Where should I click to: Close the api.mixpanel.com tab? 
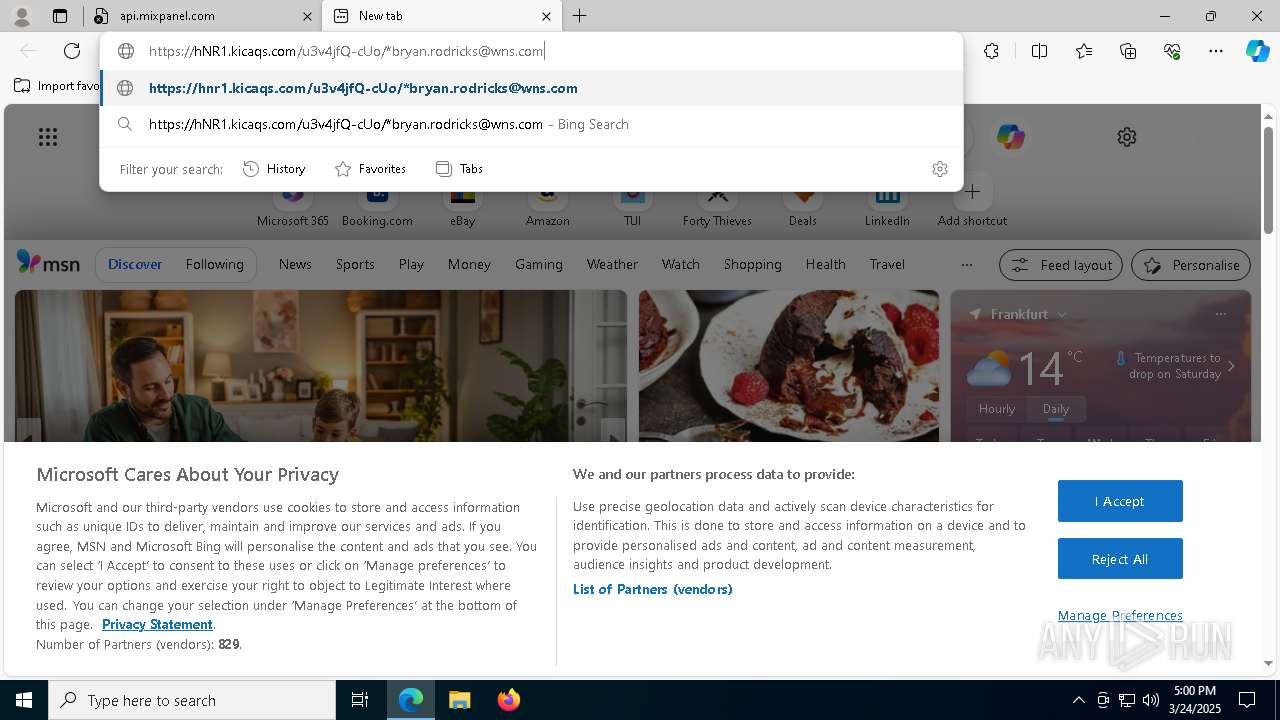click(x=307, y=16)
